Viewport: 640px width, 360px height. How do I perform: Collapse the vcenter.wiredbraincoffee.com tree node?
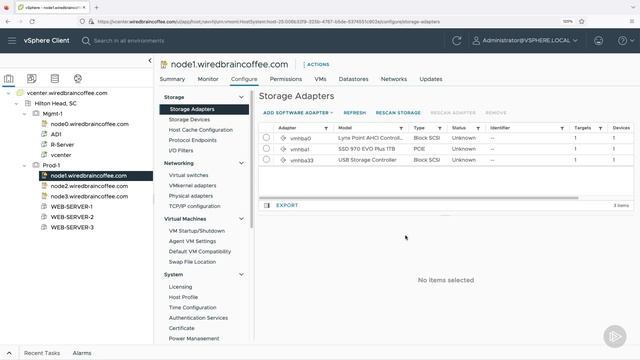pyautogui.click(x=9, y=93)
